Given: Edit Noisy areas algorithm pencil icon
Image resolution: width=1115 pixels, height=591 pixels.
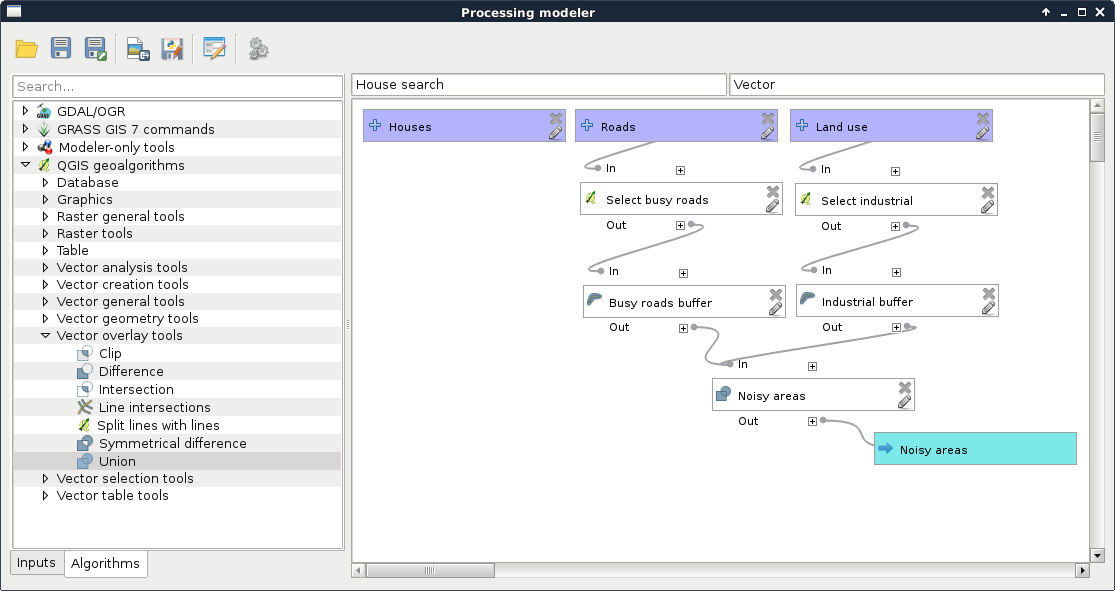Looking at the screenshot, I should pos(905,402).
